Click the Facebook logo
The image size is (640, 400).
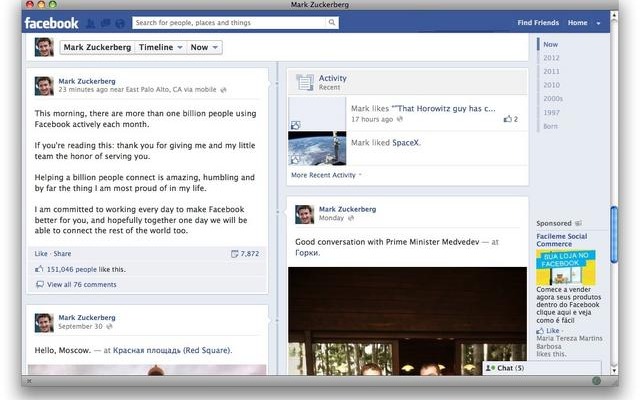pyautogui.click(x=51, y=23)
